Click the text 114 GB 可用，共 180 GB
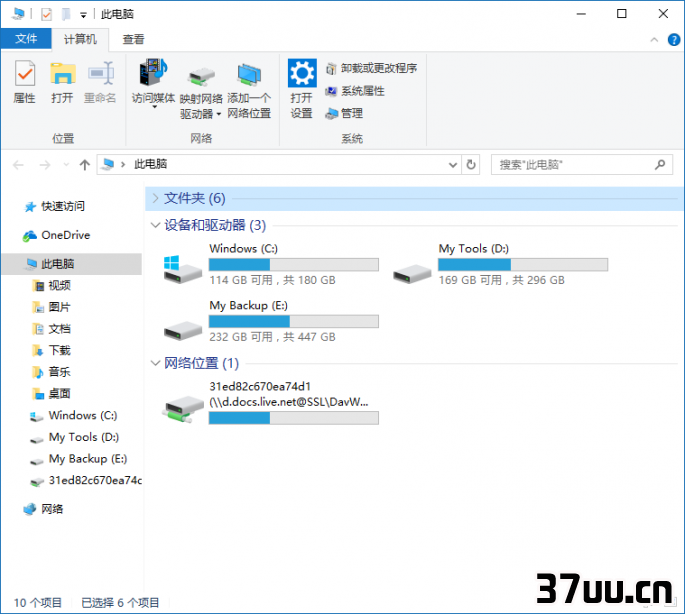Viewport: 685px width, 614px height. point(273,280)
